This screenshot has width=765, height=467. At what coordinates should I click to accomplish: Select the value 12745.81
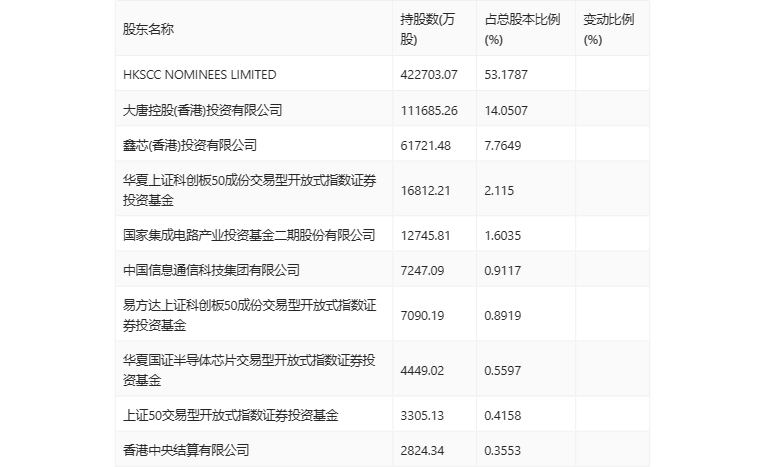pyautogui.click(x=425, y=236)
